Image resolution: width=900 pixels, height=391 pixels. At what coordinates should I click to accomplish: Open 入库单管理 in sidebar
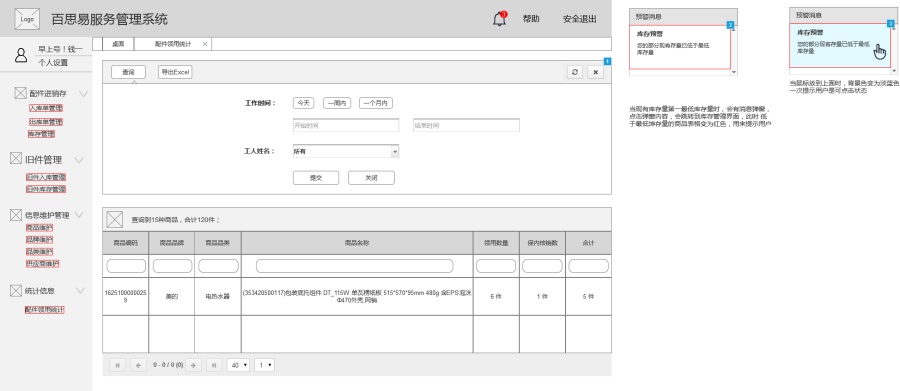[46, 108]
